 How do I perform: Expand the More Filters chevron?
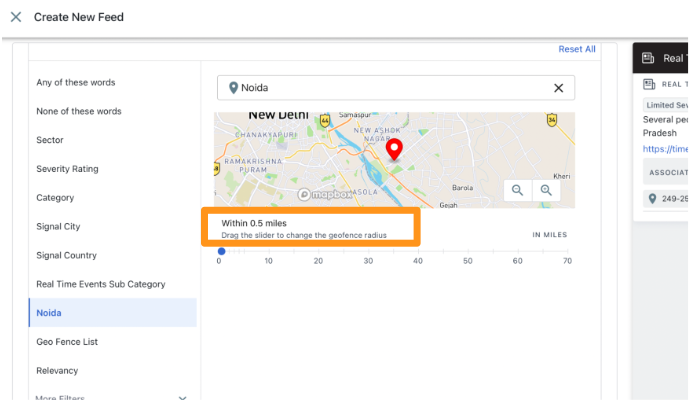tap(182, 398)
